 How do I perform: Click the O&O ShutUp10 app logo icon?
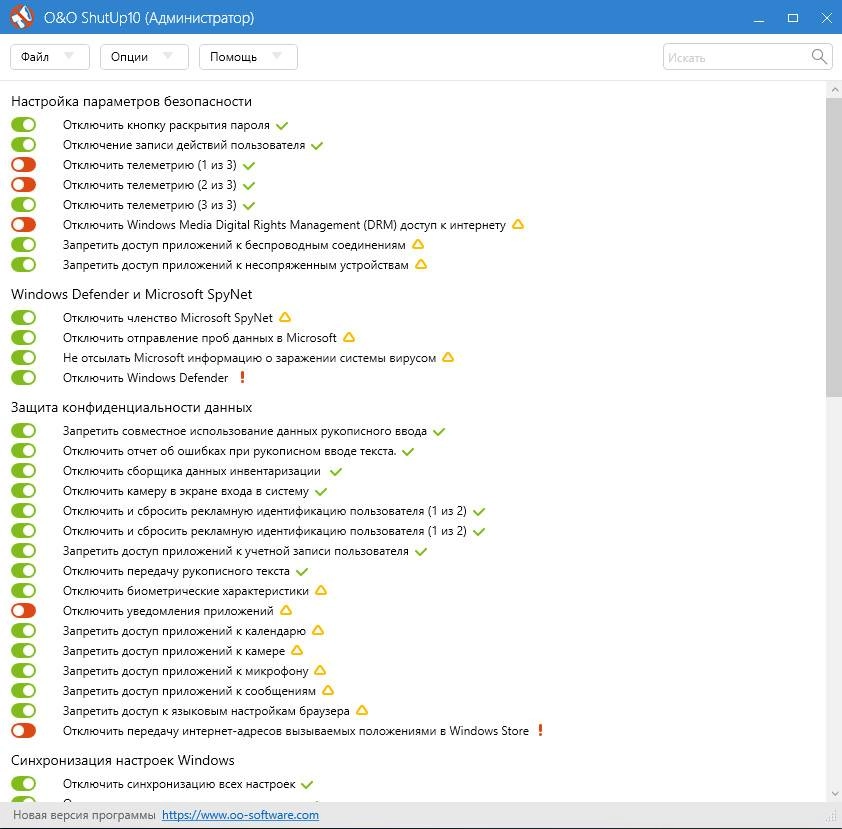[21, 17]
